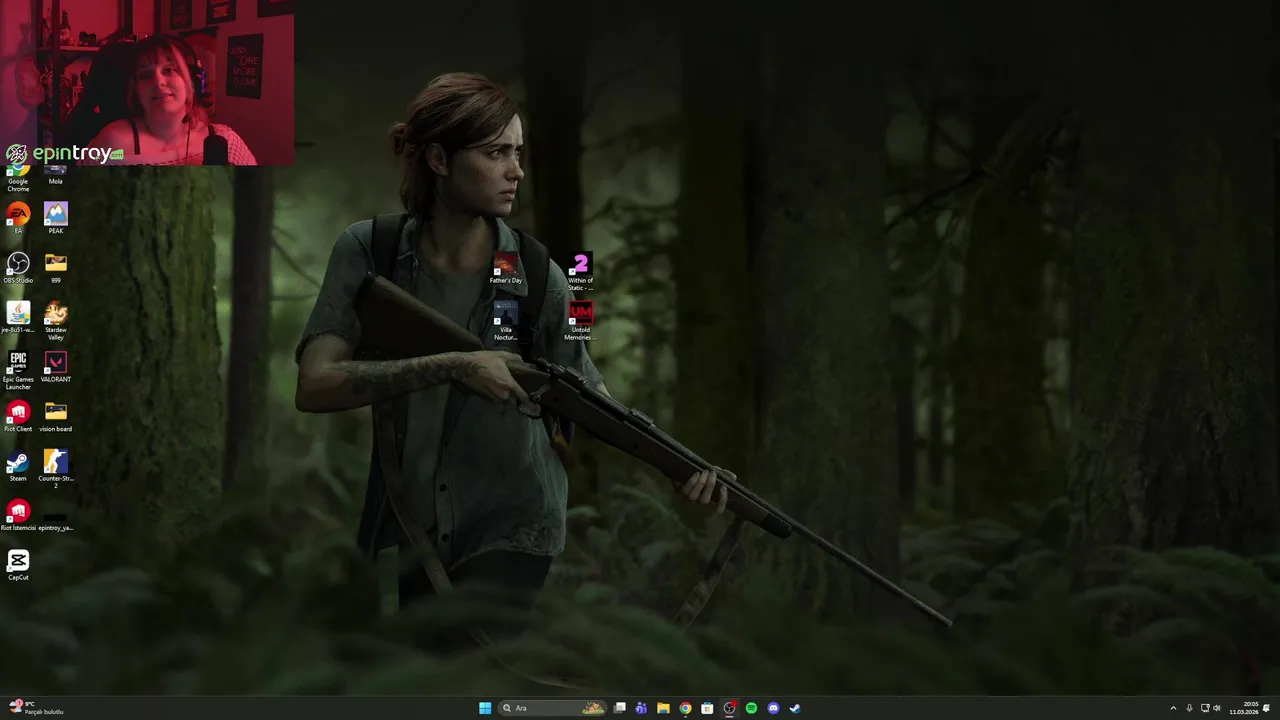Open Steam from the taskbar

click(795, 708)
